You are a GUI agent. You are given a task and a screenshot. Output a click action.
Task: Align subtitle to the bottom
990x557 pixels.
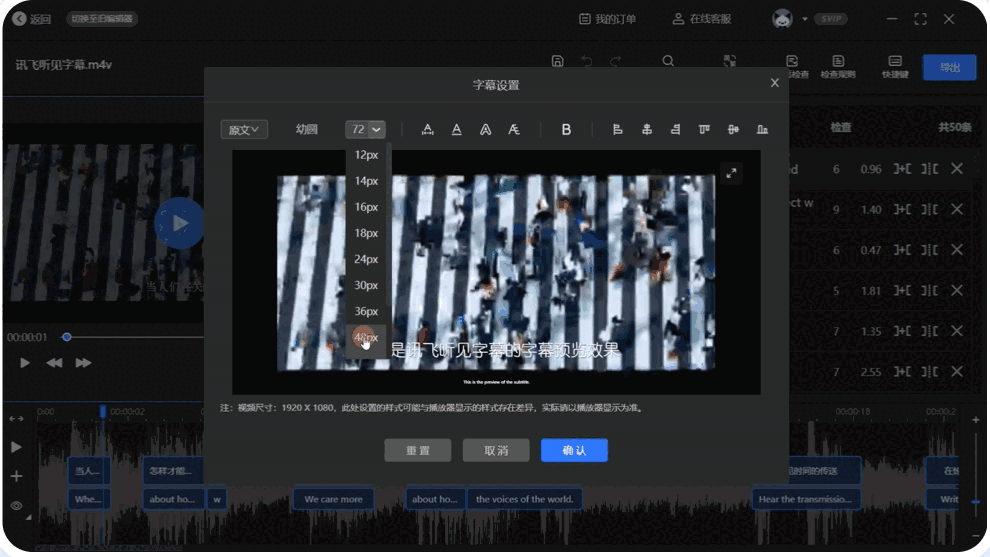762,129
